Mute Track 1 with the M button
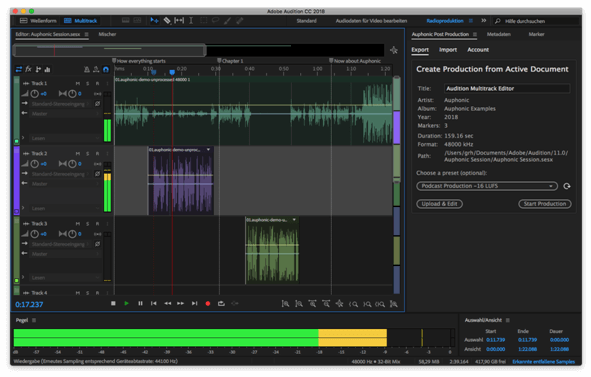The width and height of the screenshot is (591, 377). 78,83
